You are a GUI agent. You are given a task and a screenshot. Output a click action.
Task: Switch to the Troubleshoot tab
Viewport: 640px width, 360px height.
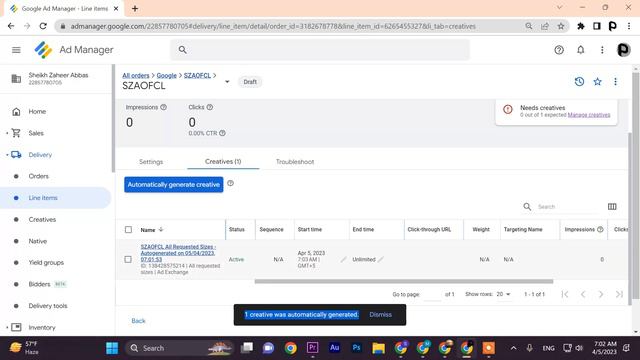[x=295, y=162]
